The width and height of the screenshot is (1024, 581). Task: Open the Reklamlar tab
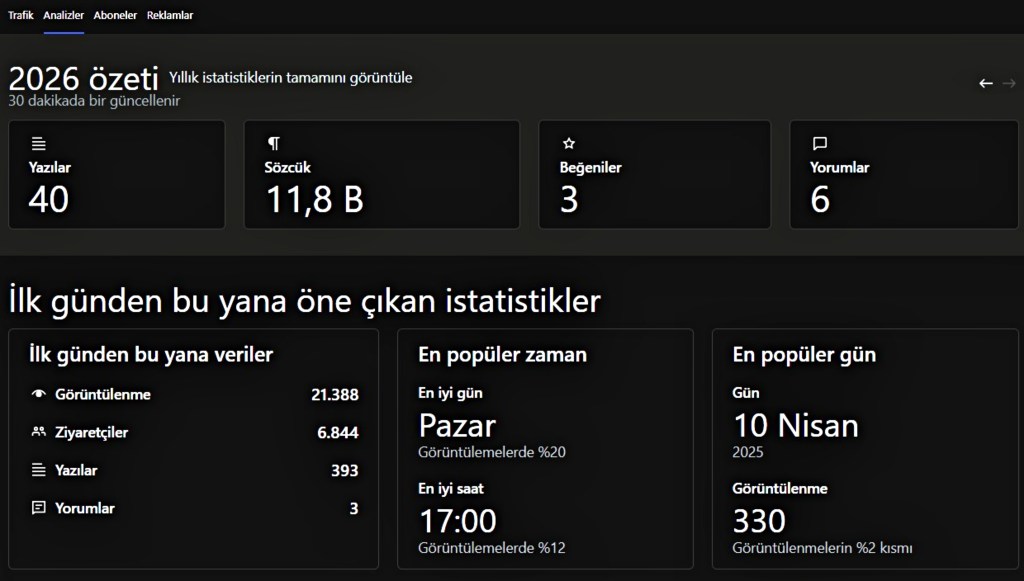point(170,15)
